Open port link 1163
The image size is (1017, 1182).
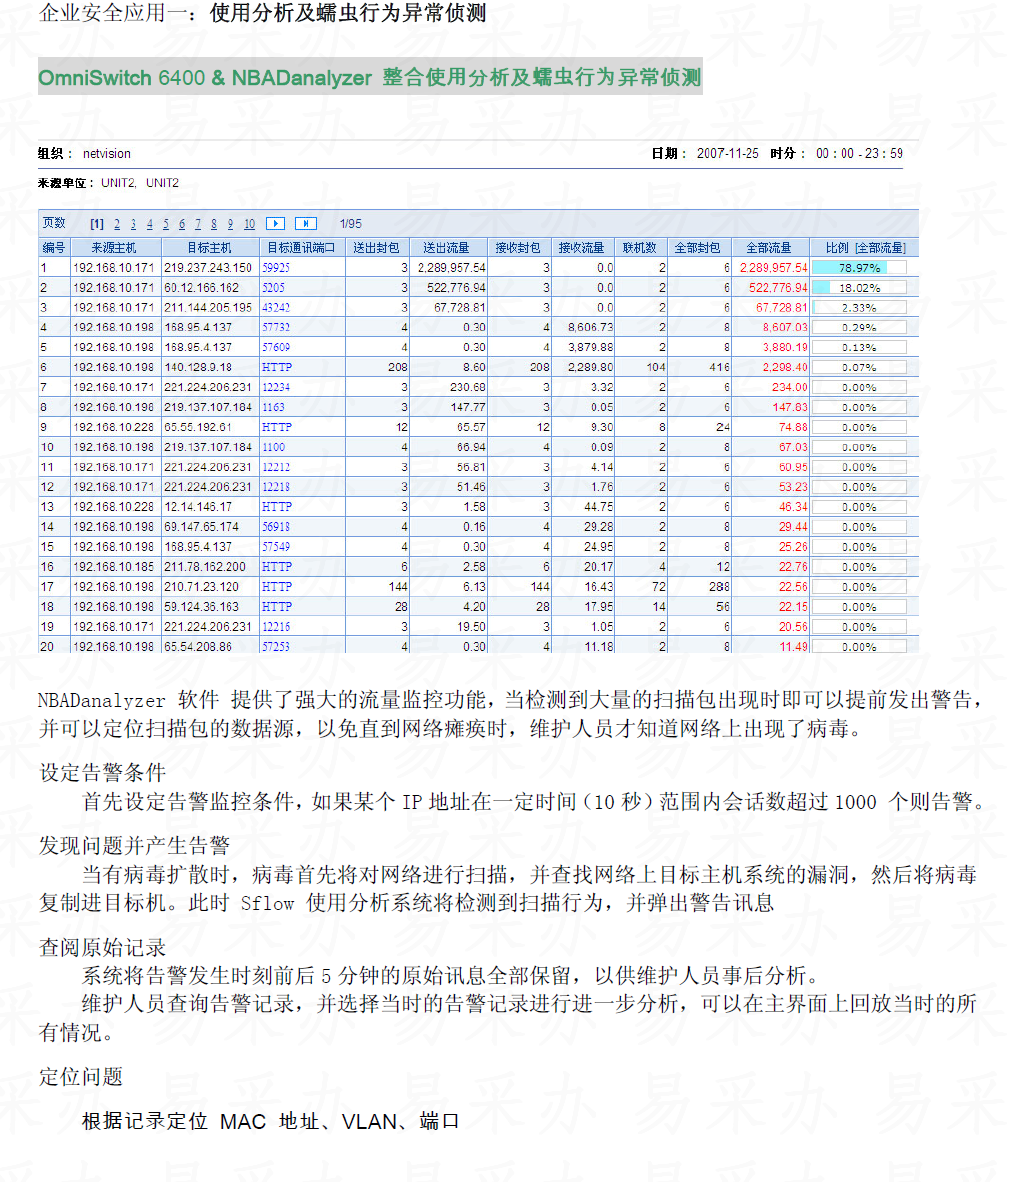tap(274, 407)
